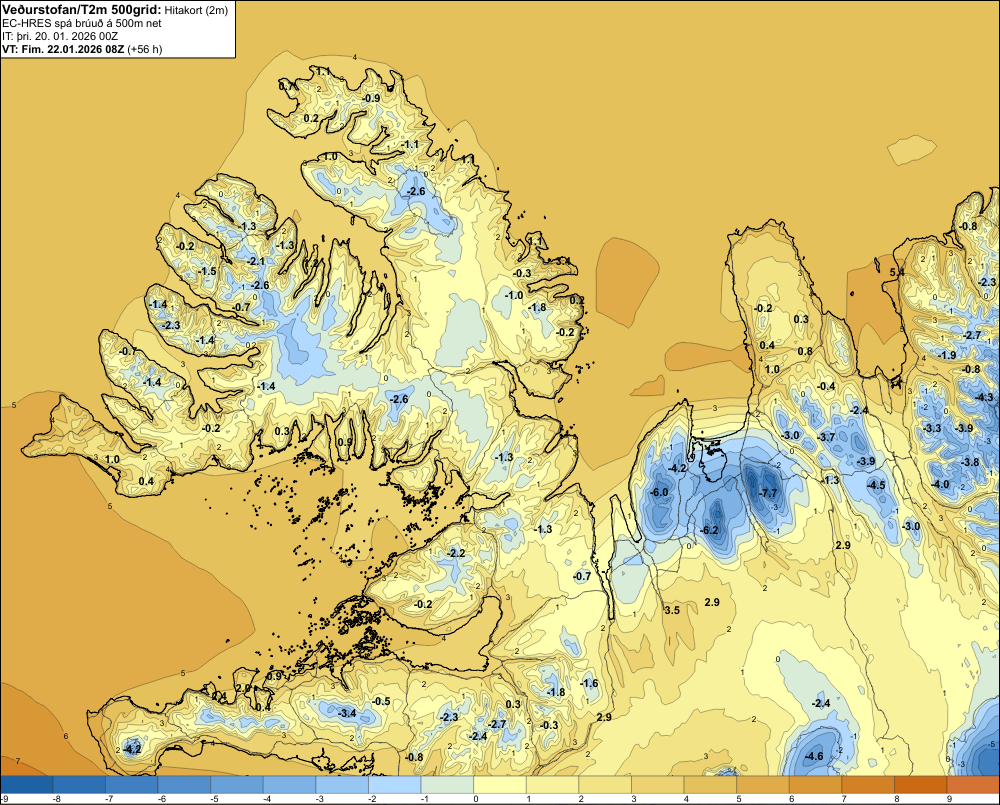Screen dimensions: 1000x805
Task: Select the -1.5 temperature label
Action: [x=207, y=271]
